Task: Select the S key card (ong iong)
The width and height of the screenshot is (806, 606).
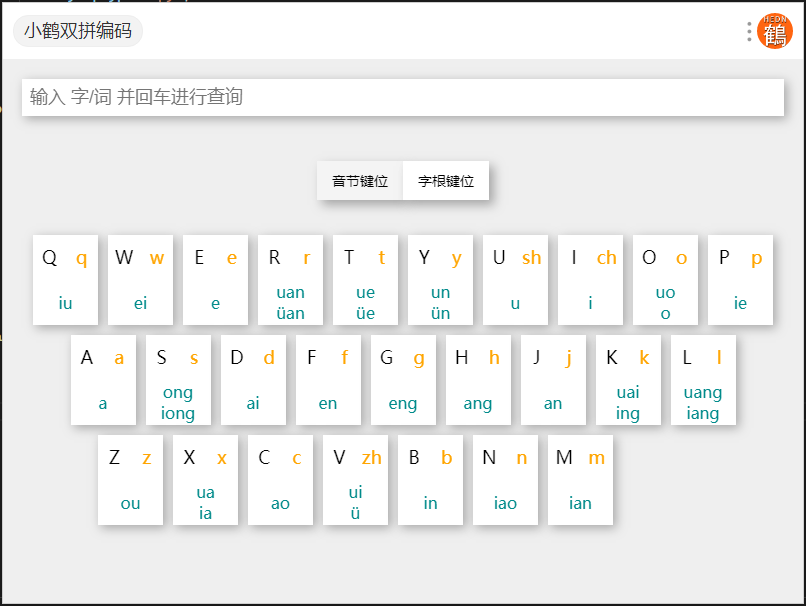Action: (x=178, y=380)
